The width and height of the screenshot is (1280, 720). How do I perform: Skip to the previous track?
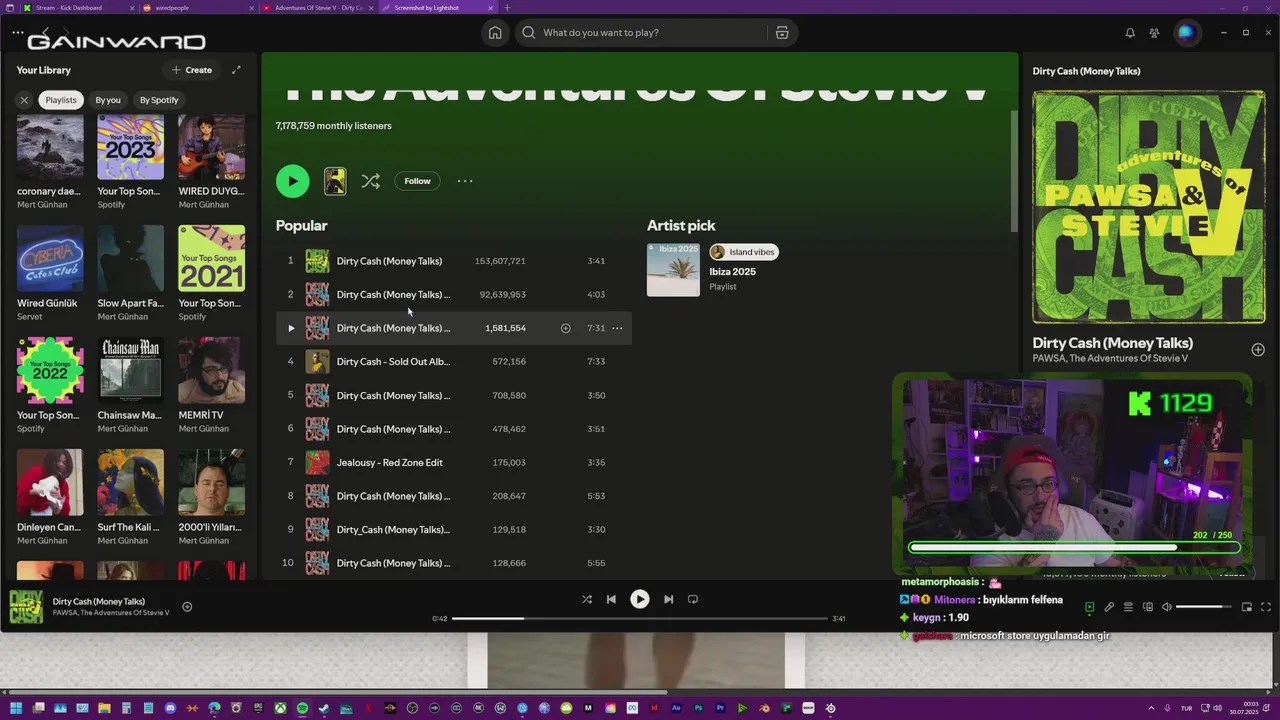tap(611, 599)
